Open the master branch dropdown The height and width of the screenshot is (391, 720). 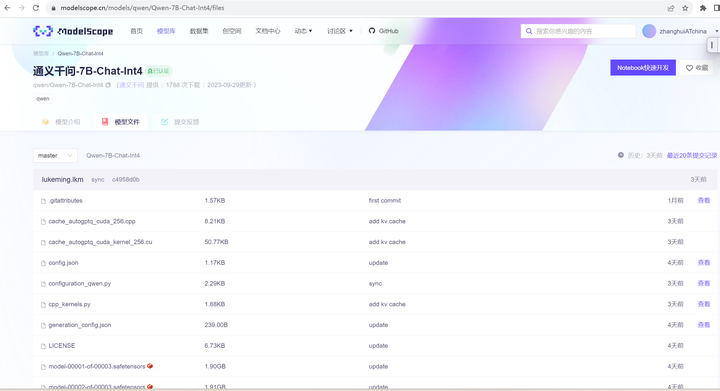click(55, 156)
